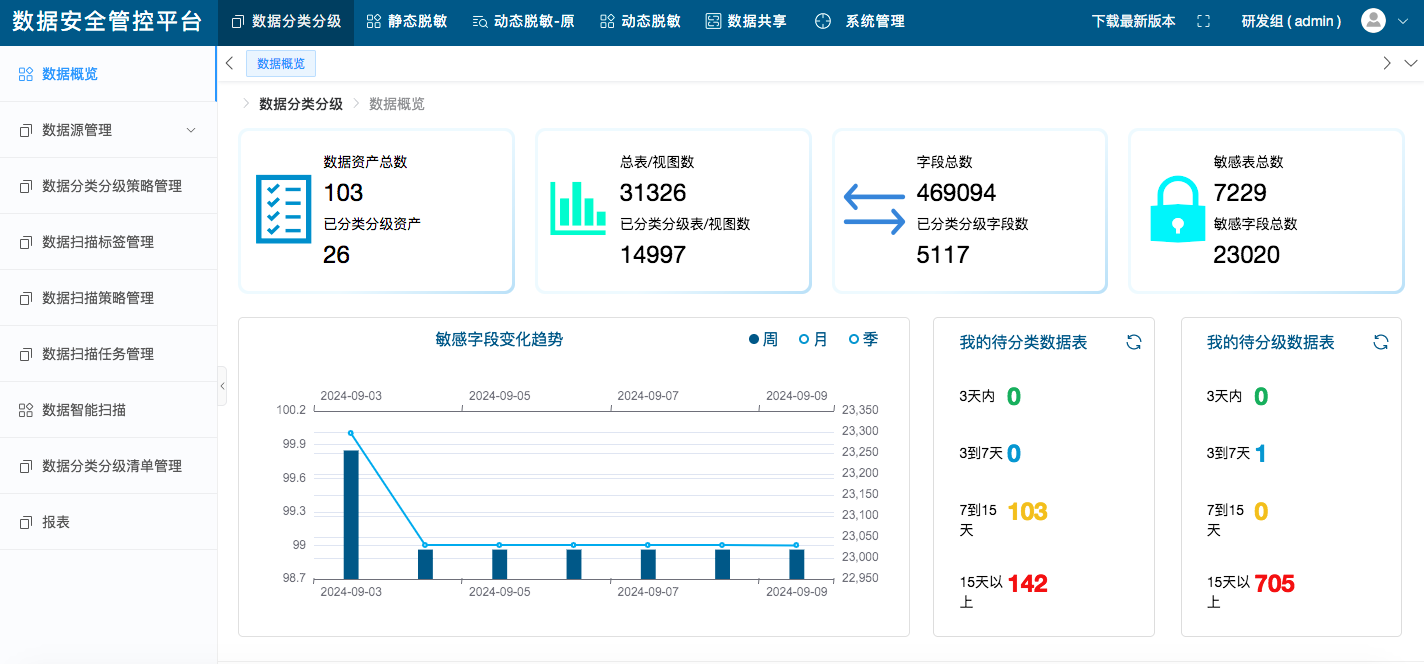This screenshot has height=664, width=1424.
Task: Select the 月 trend option
Action: tap(813, 340)
